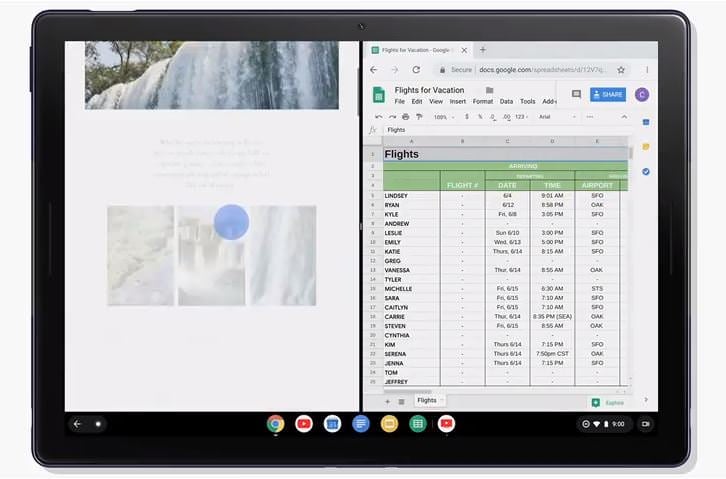Select the FLIGHT # header cell
726x479 pixels.
pyautogui.click(x=462, y=185)
